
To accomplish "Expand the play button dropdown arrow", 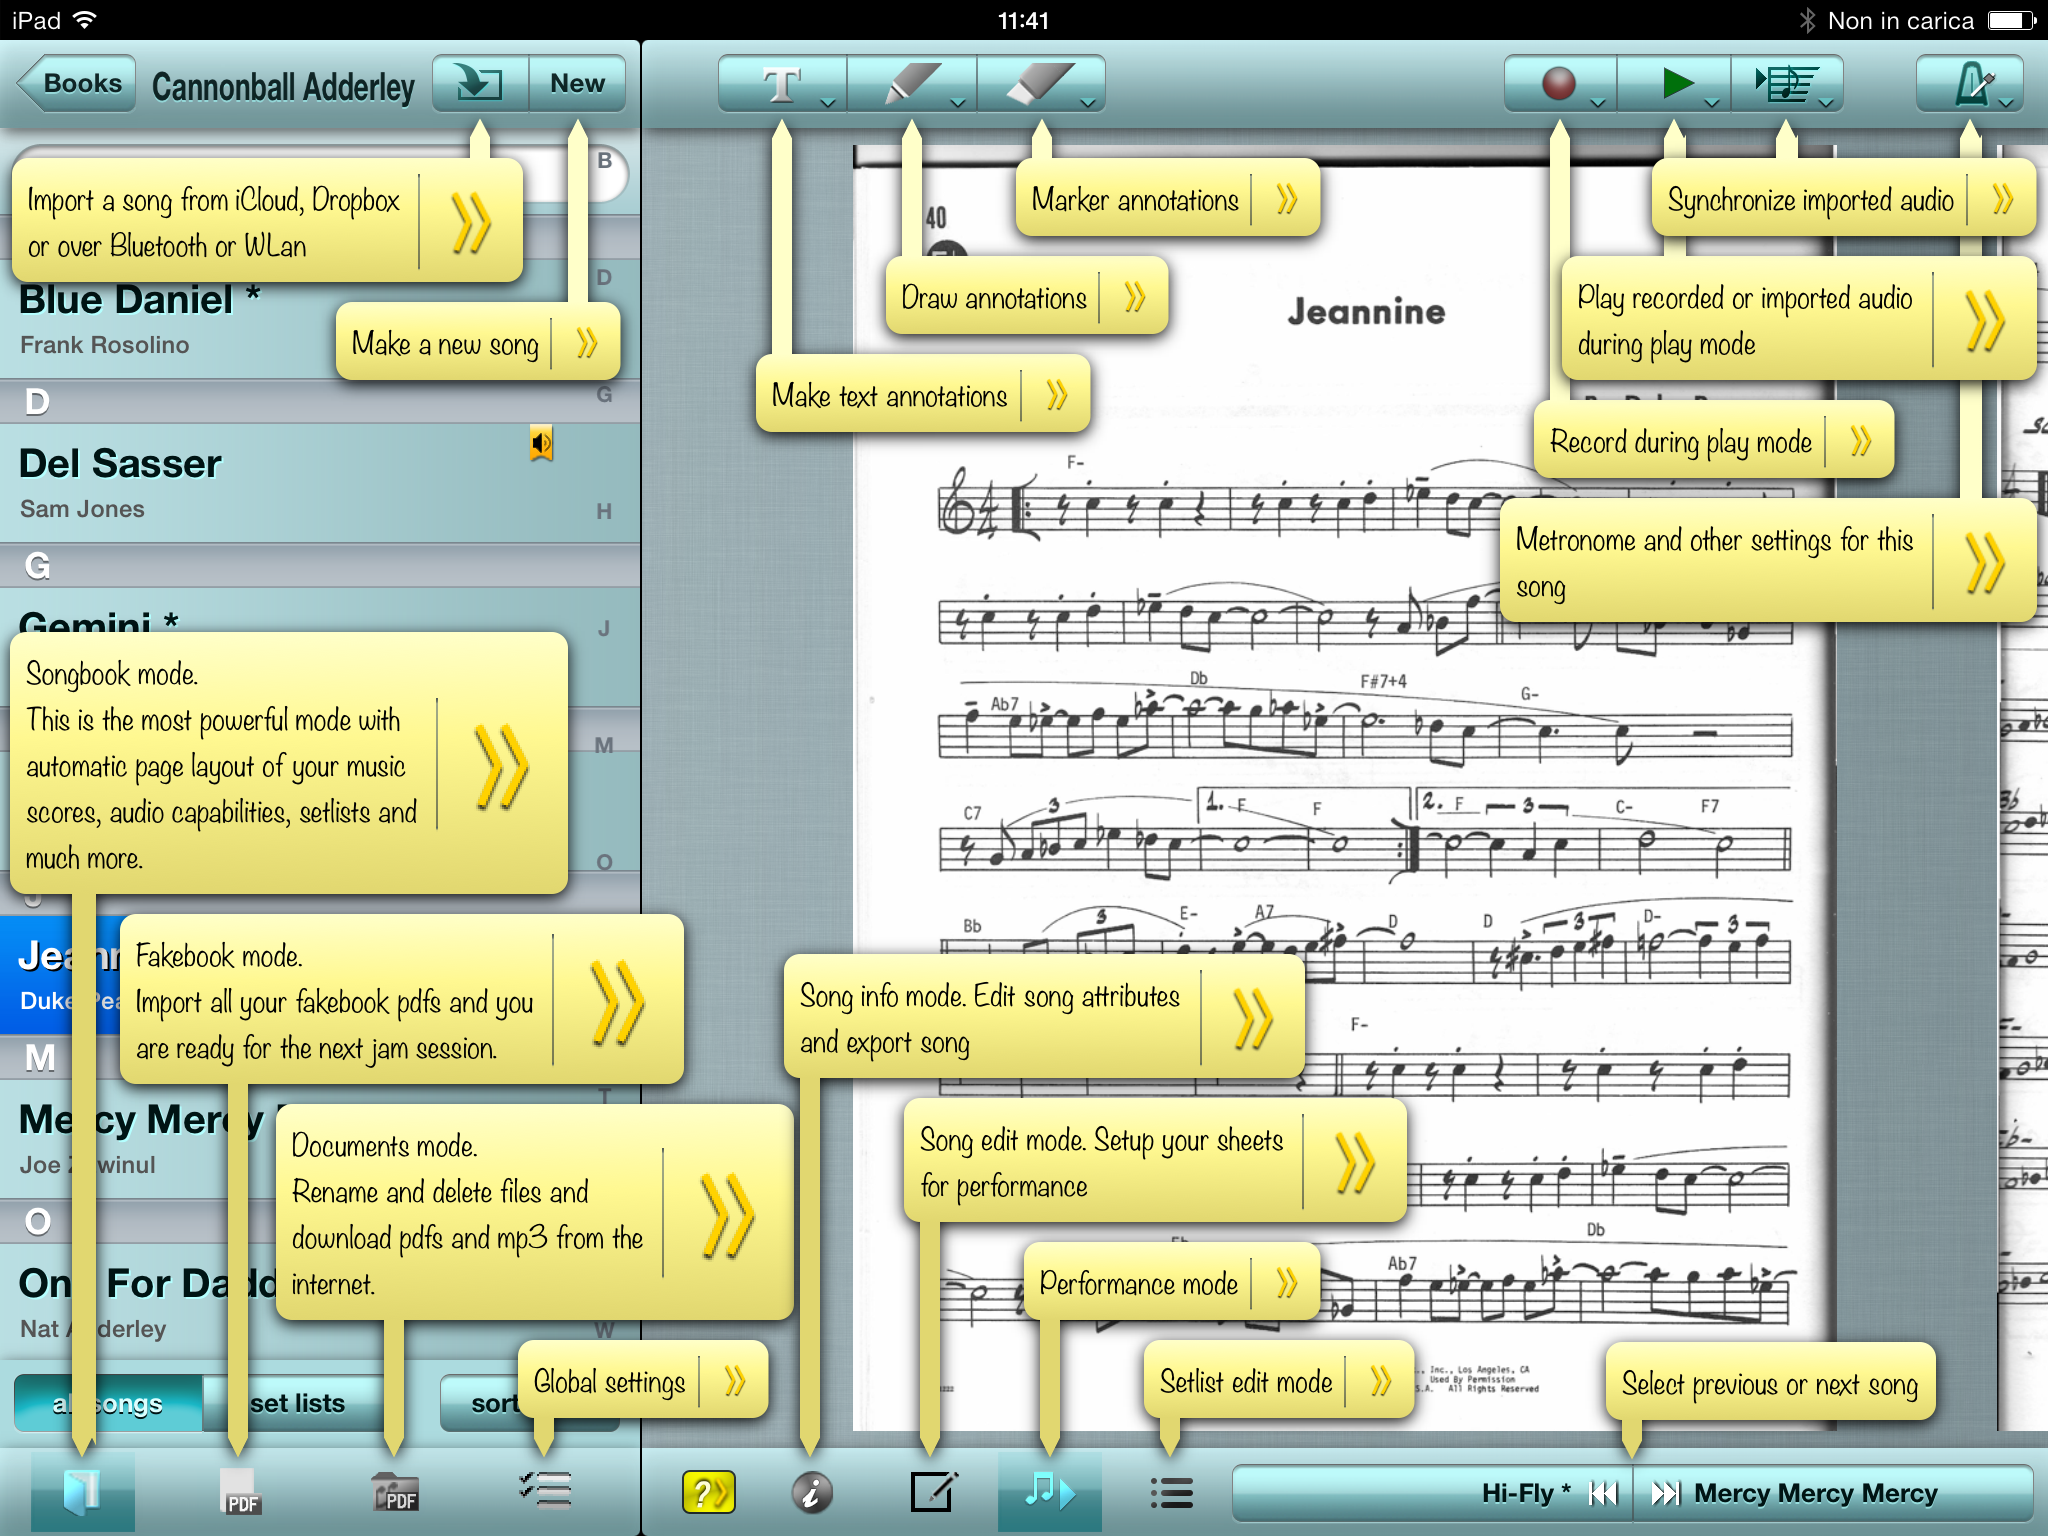I will point(1711,102).
